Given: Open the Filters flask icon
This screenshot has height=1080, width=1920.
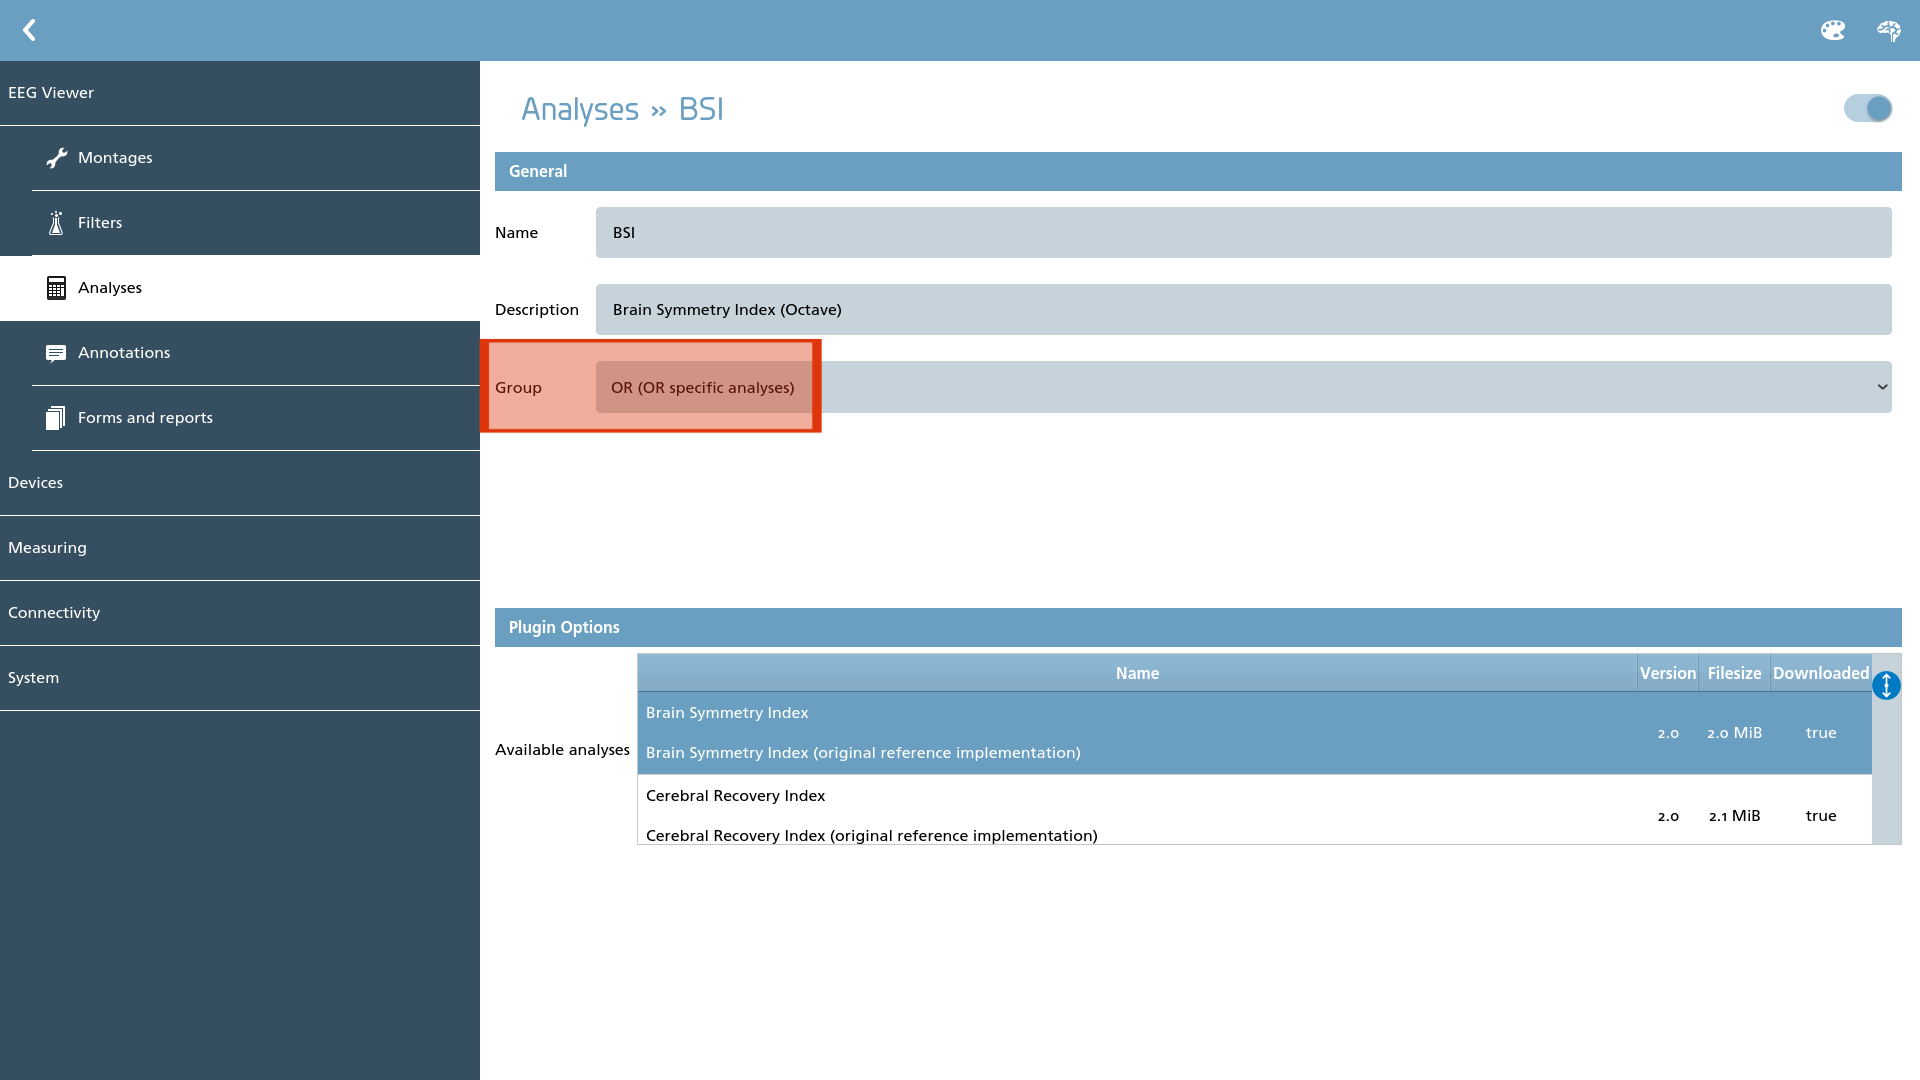Looking at the screenshot, I should [x=56, y=223].
